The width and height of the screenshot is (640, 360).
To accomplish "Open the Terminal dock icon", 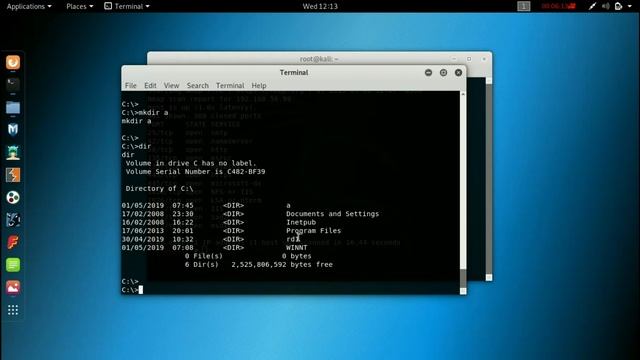I will (13, 84).
